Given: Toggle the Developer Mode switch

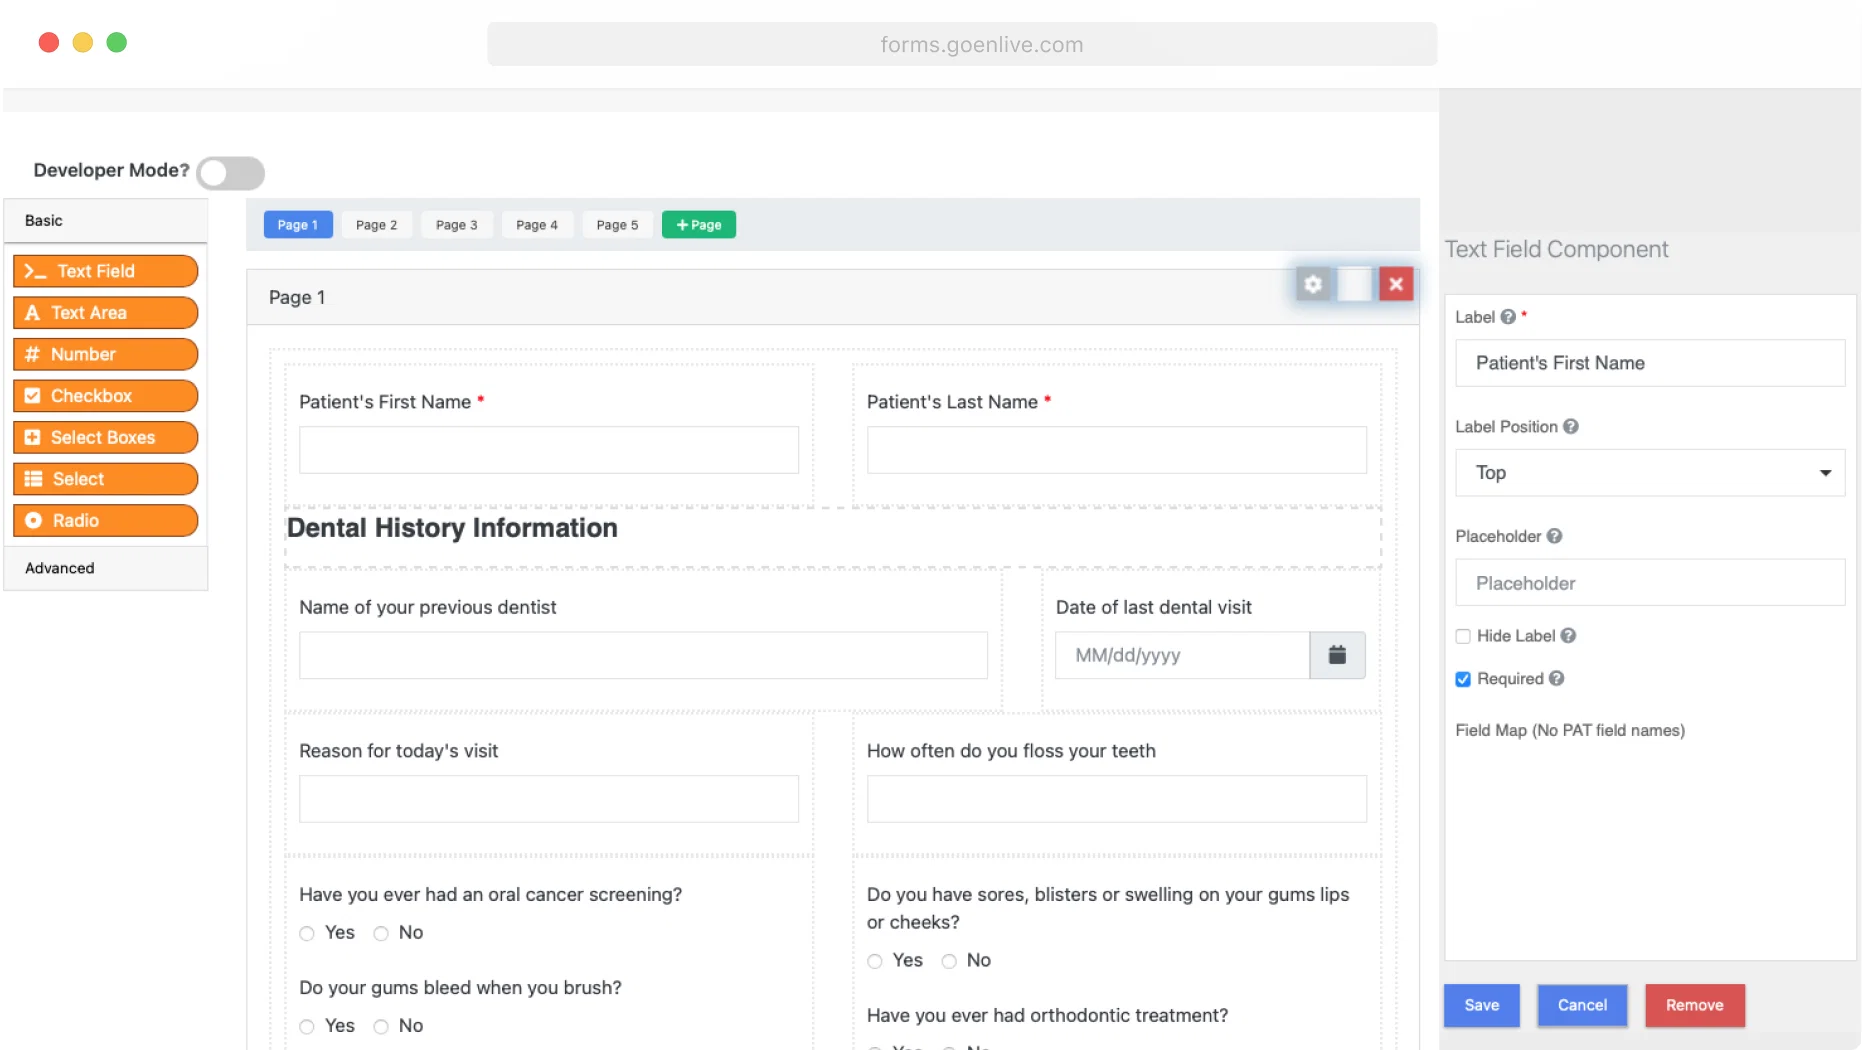Looking at the screenshot, I should point(231,172).
